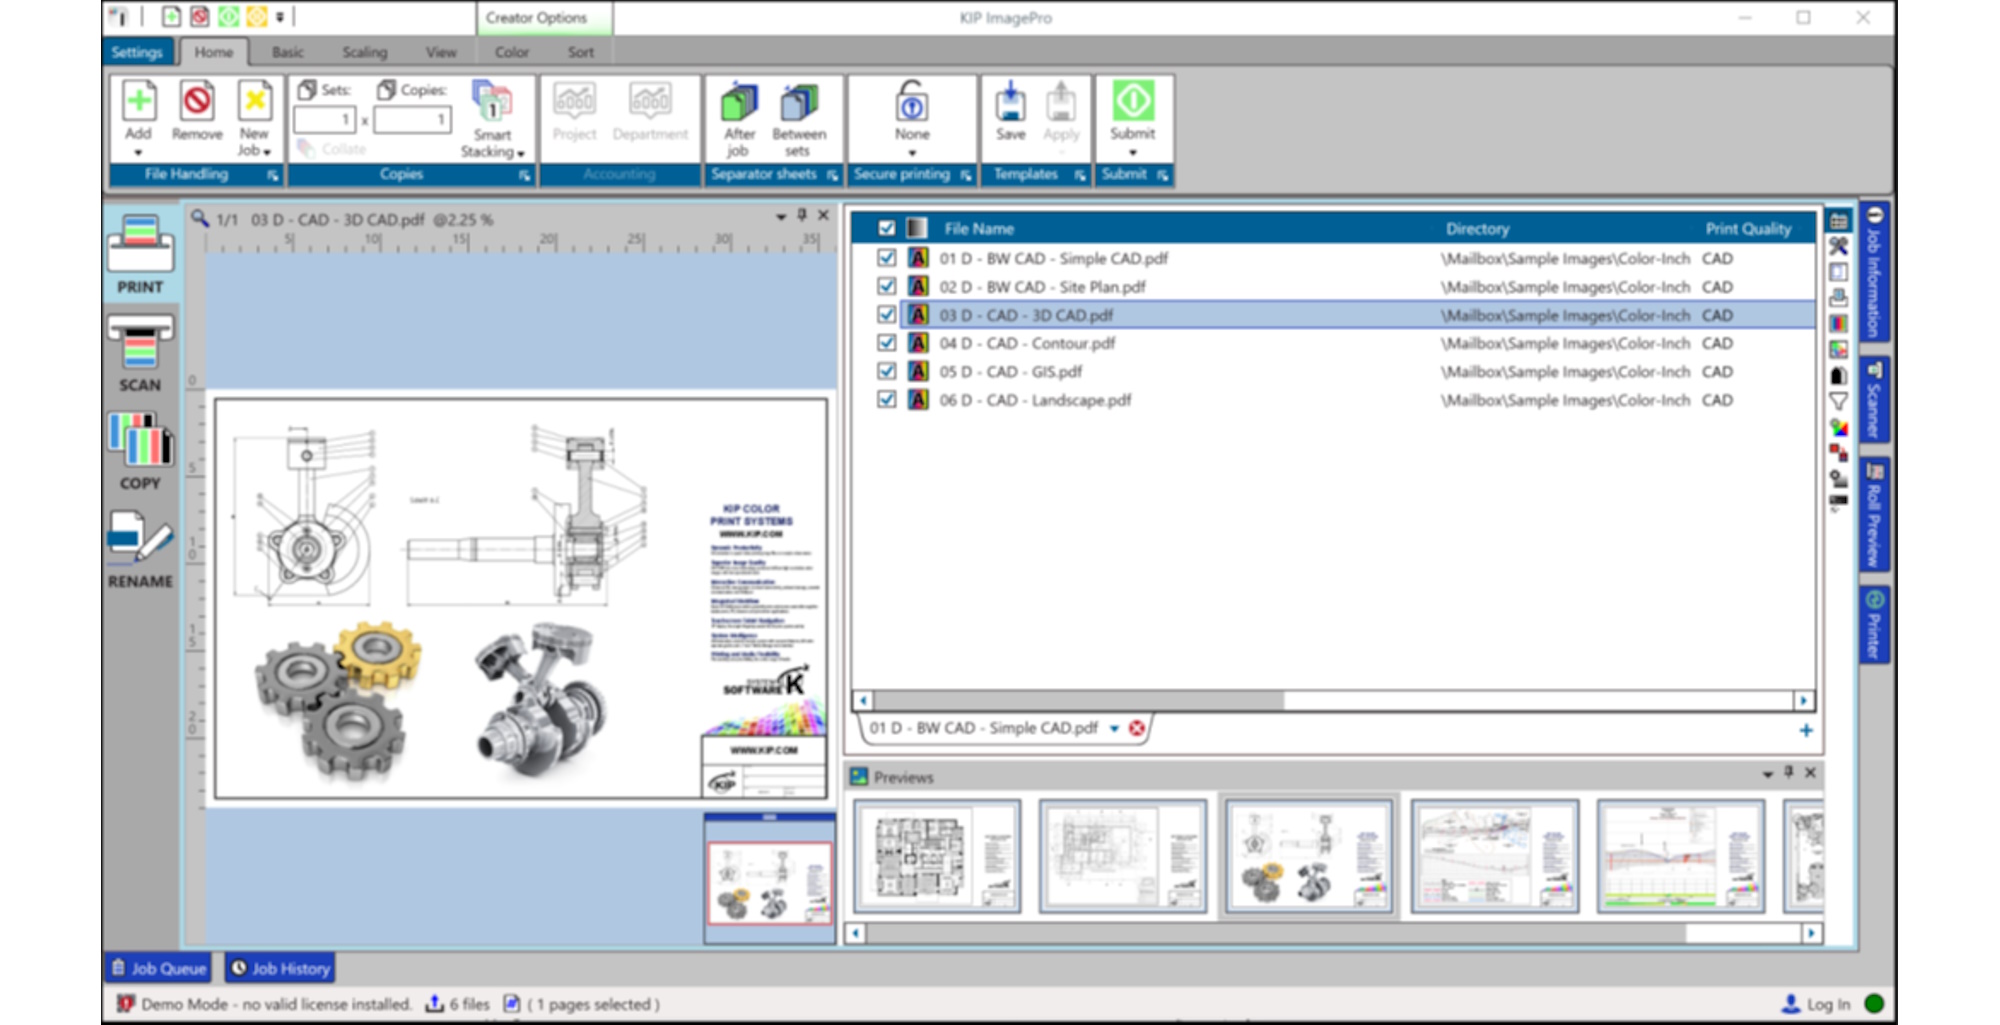Switch to the Basic ribbon tab

click(x=287, y=52)
